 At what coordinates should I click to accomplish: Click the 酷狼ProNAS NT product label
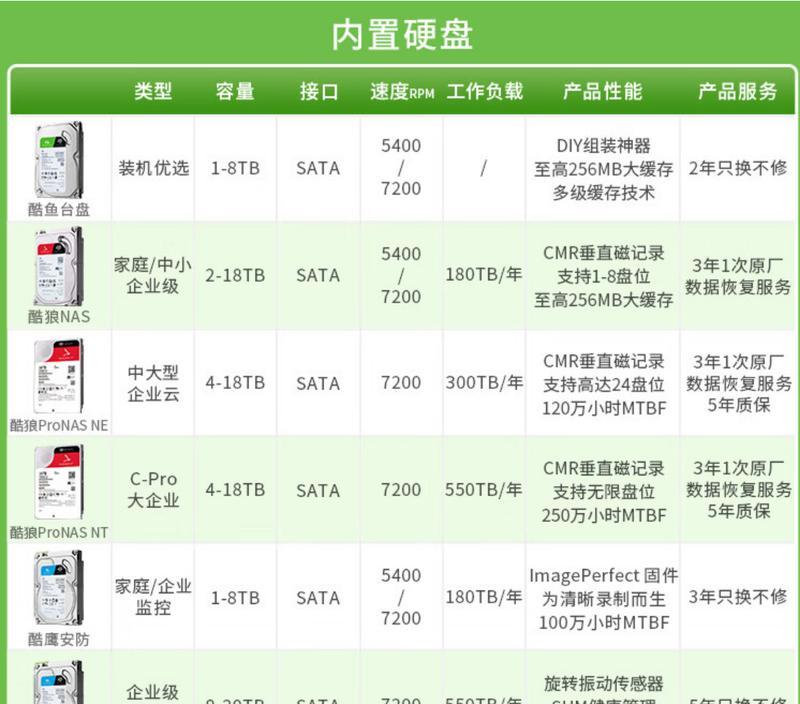(x=59, y=532)
